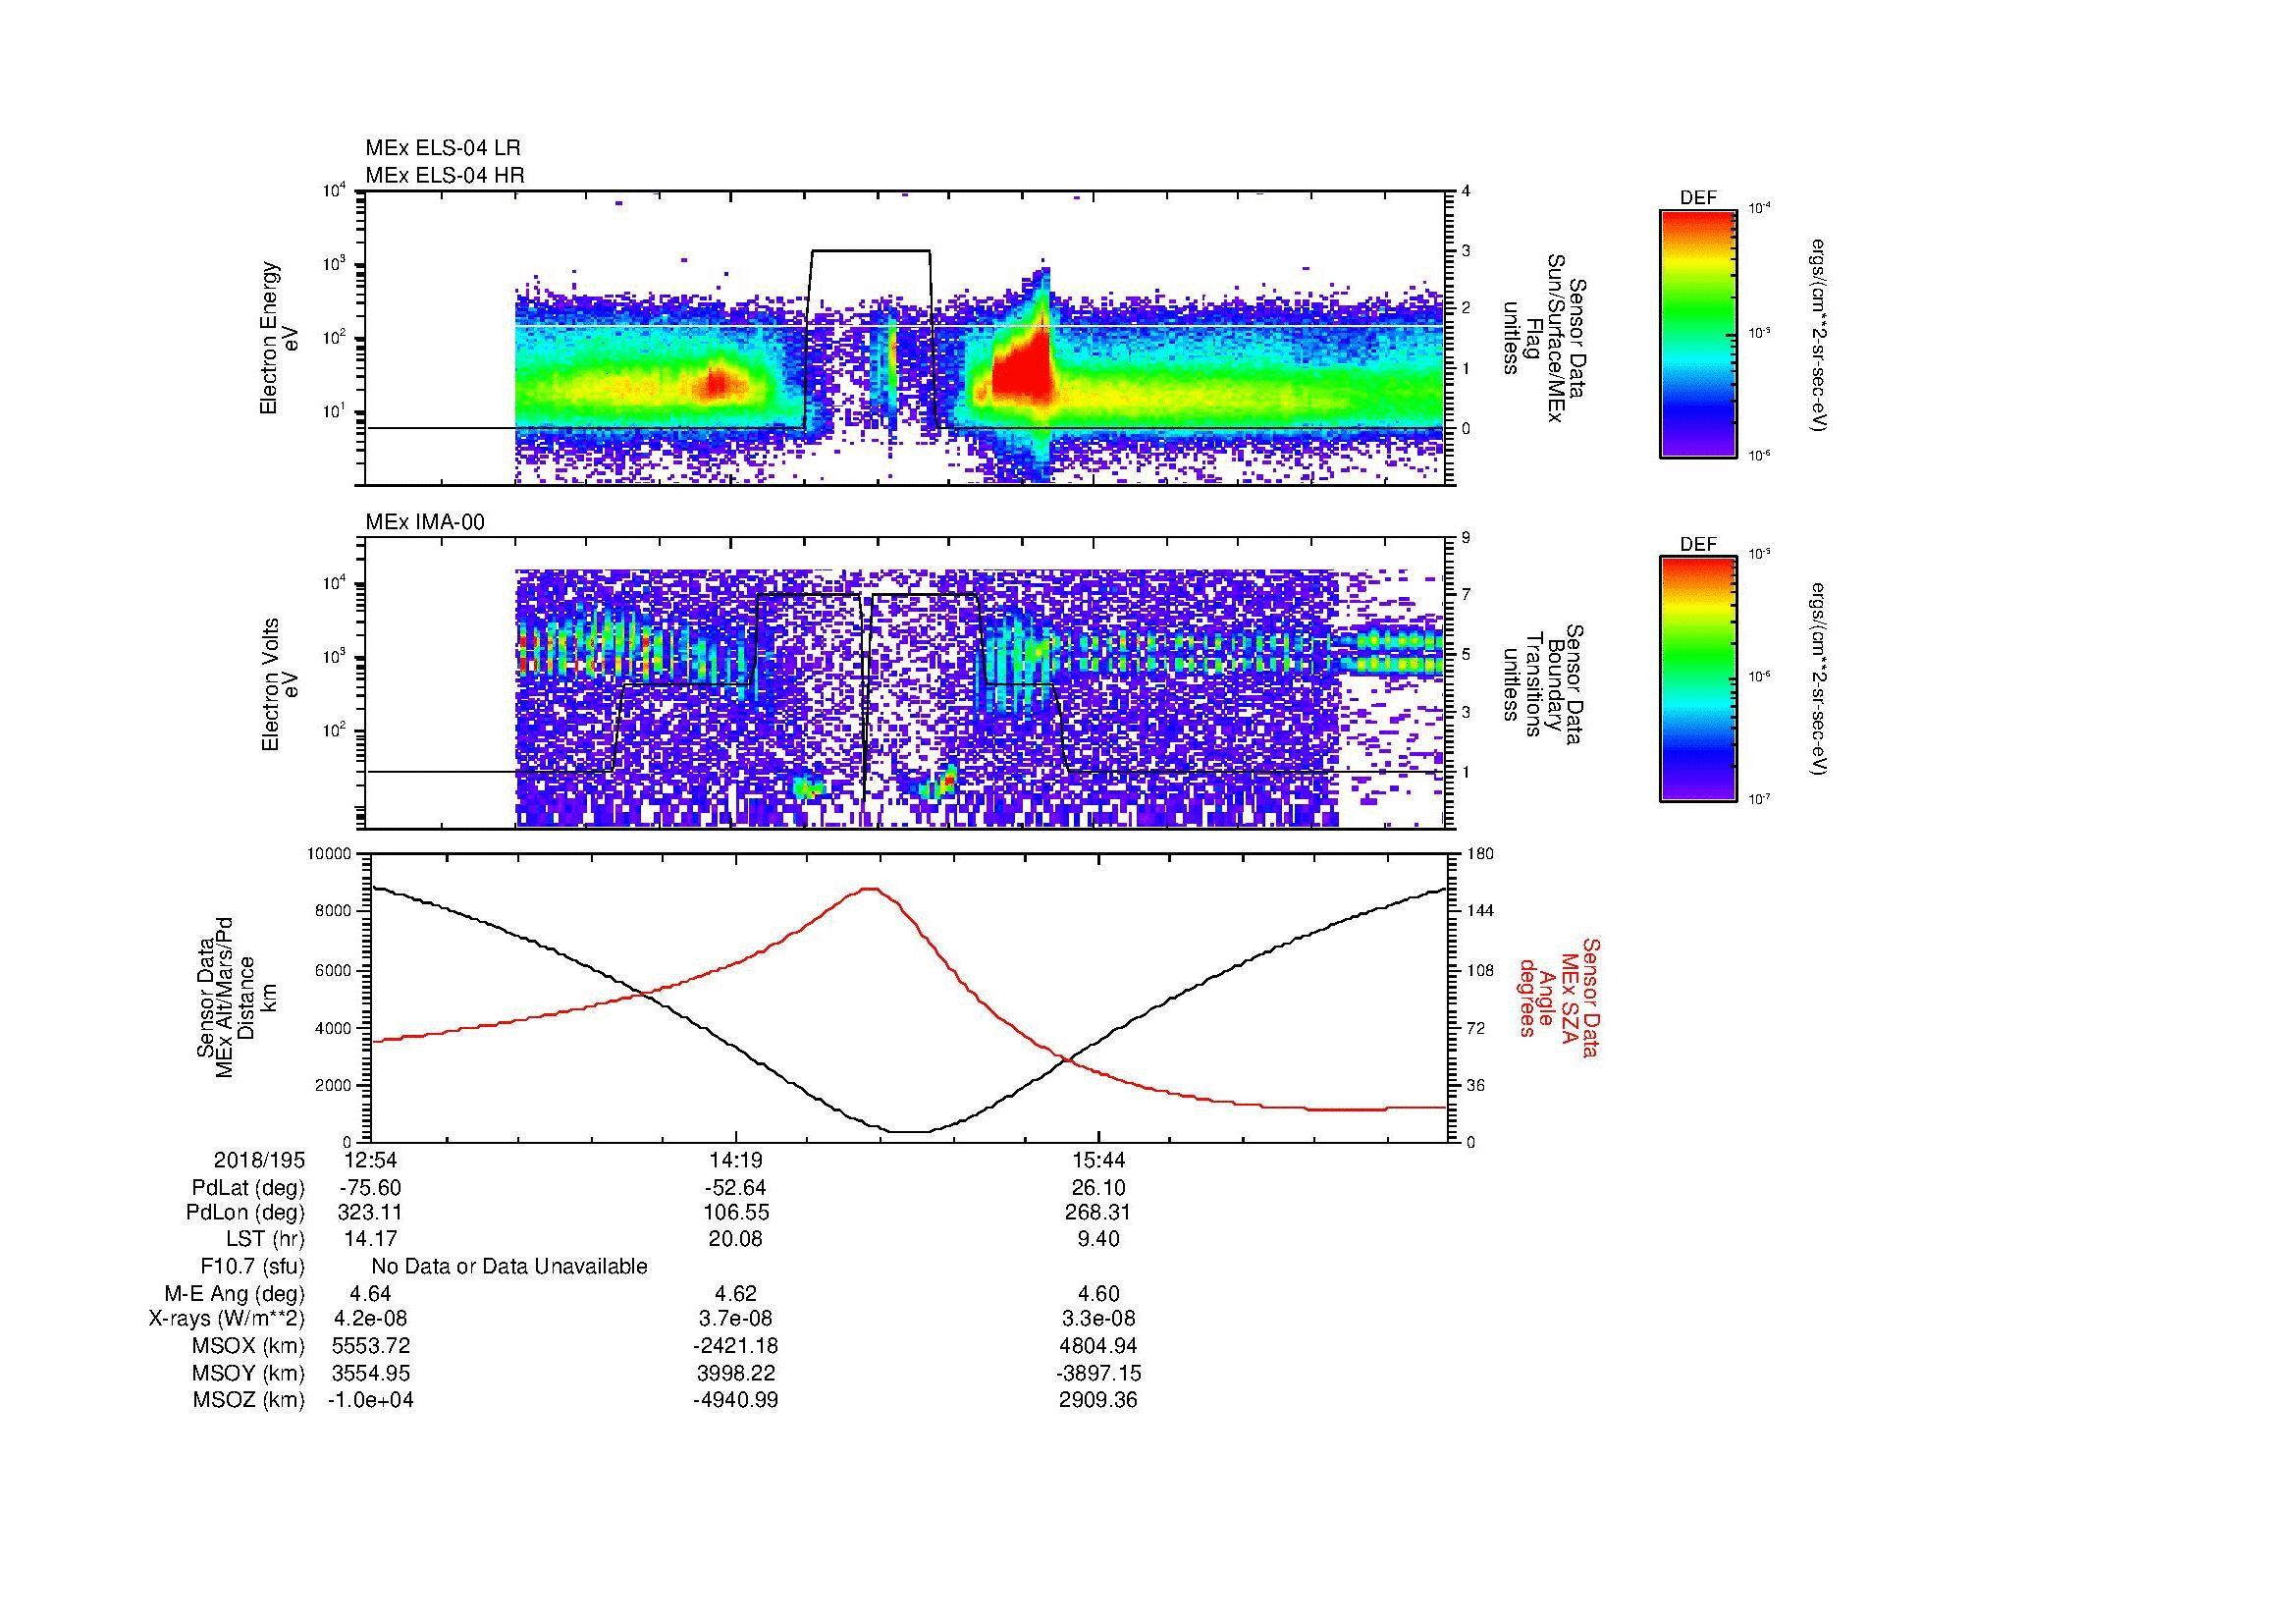Click the M-E Ang value 4.62
The image size is (2296, 1623).
[x=736, y=1294]
